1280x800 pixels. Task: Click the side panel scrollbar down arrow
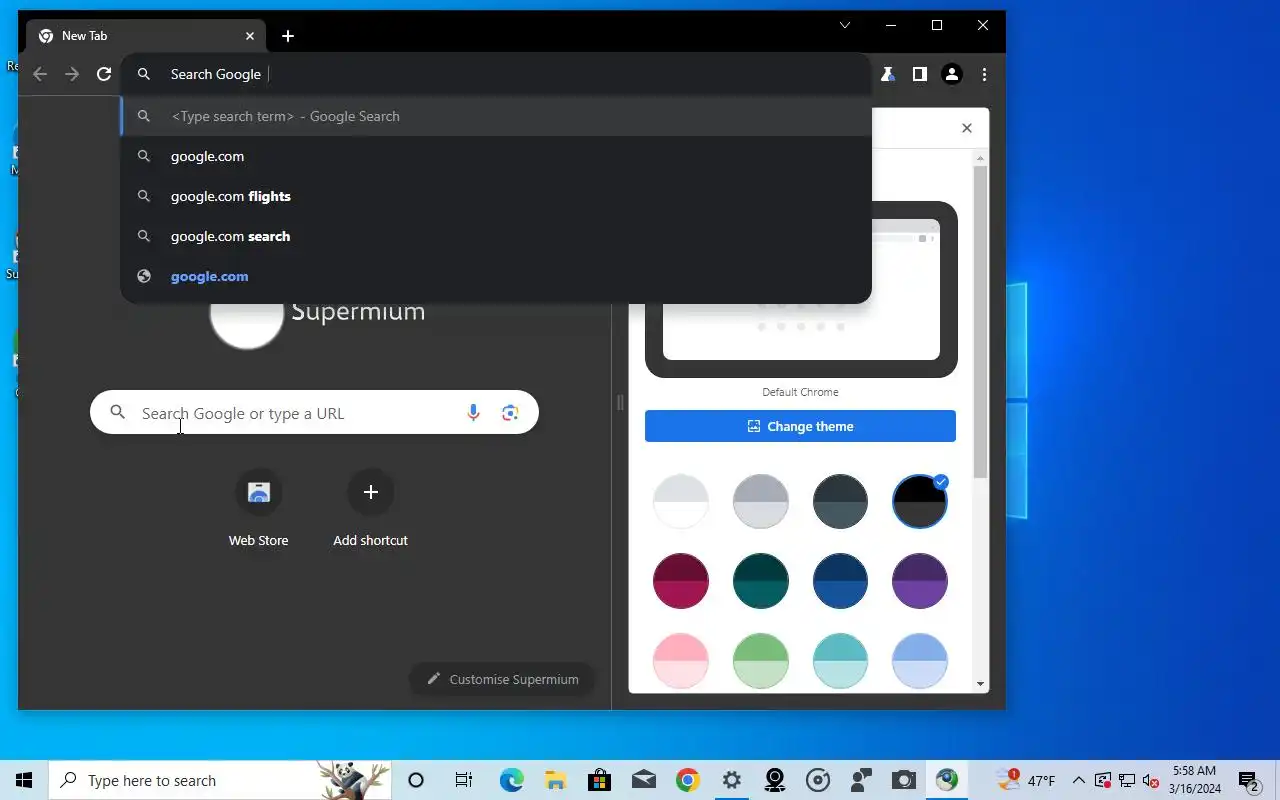coord(980,684)
